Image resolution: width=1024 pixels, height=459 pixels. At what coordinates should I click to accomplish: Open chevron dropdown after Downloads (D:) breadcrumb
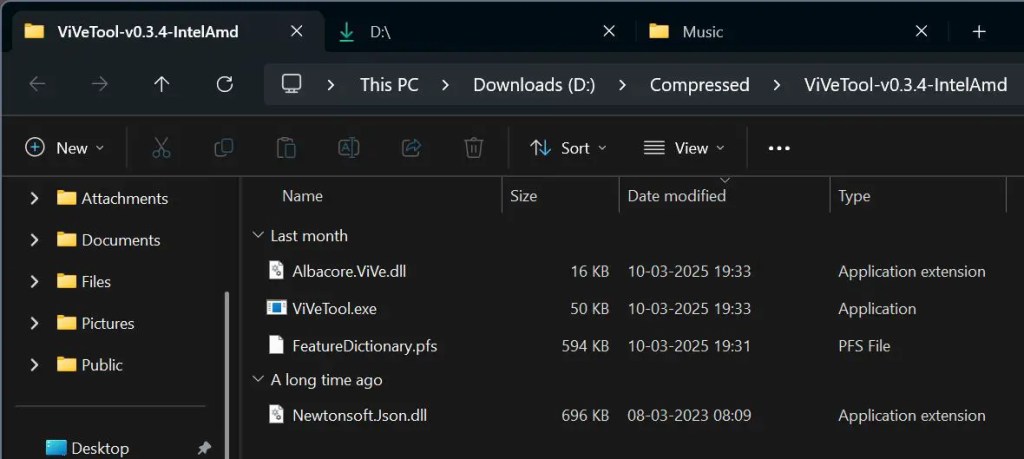point(622,85)
